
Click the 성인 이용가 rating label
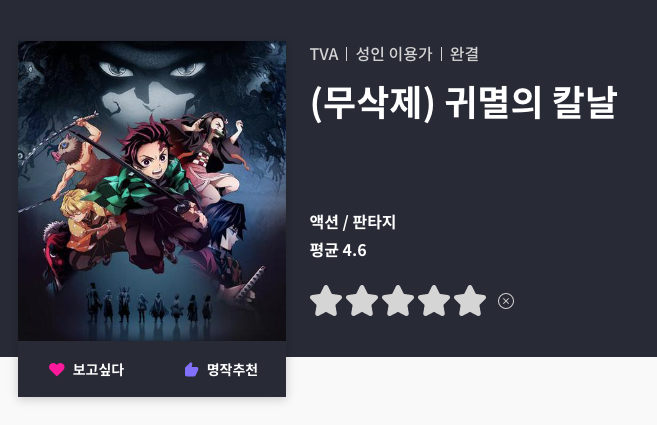(x=394, y=54)
